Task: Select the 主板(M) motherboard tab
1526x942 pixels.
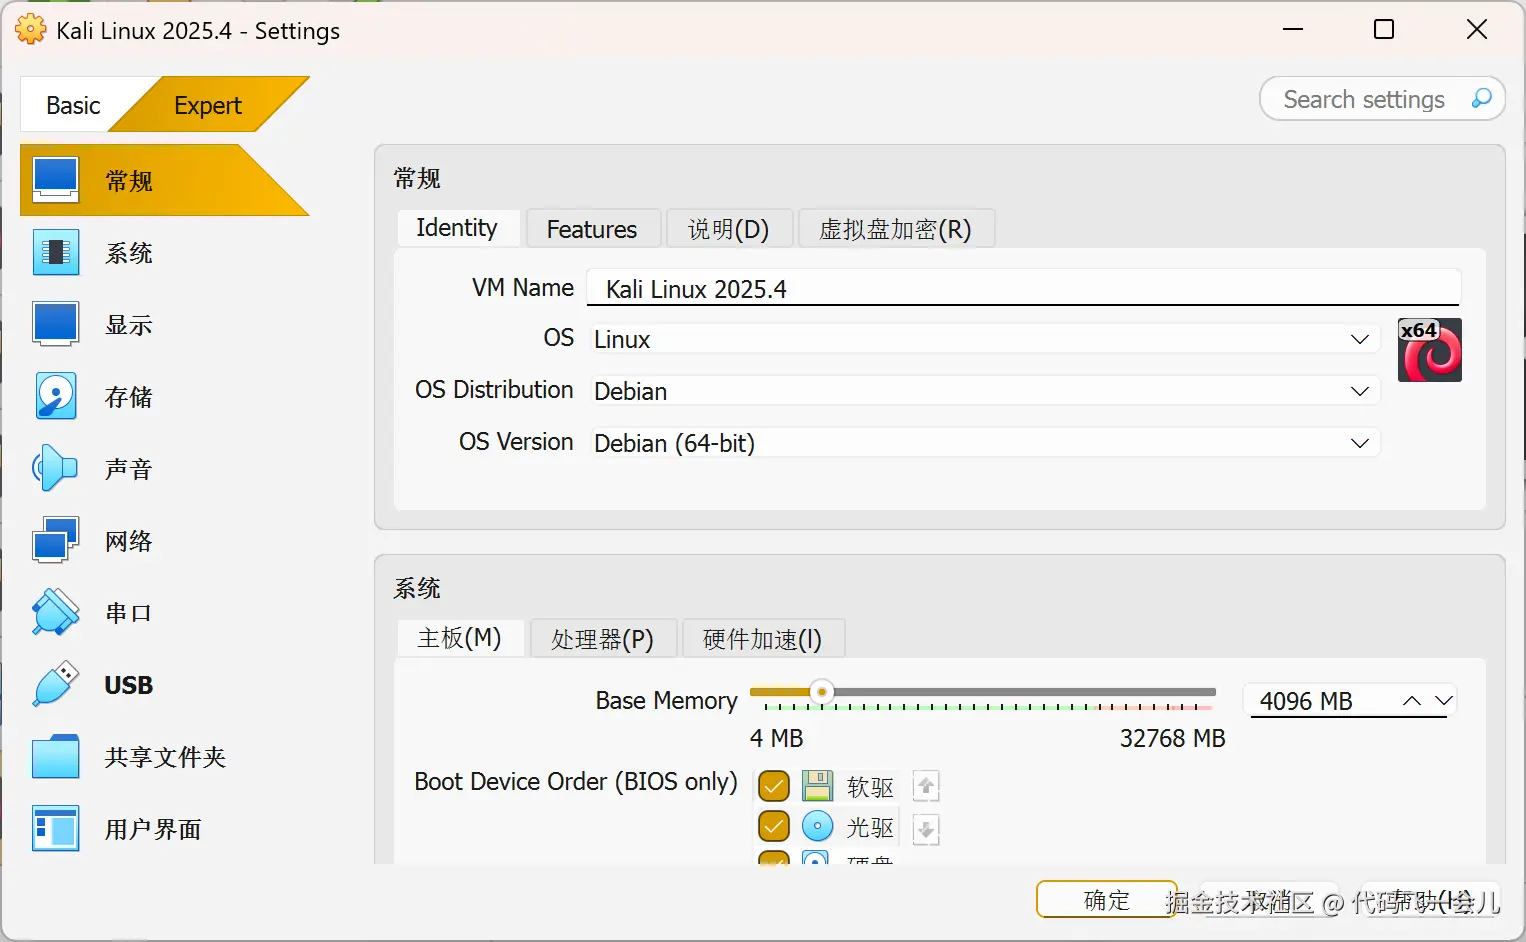Action: pyautogui.click(x=459, y=638)
